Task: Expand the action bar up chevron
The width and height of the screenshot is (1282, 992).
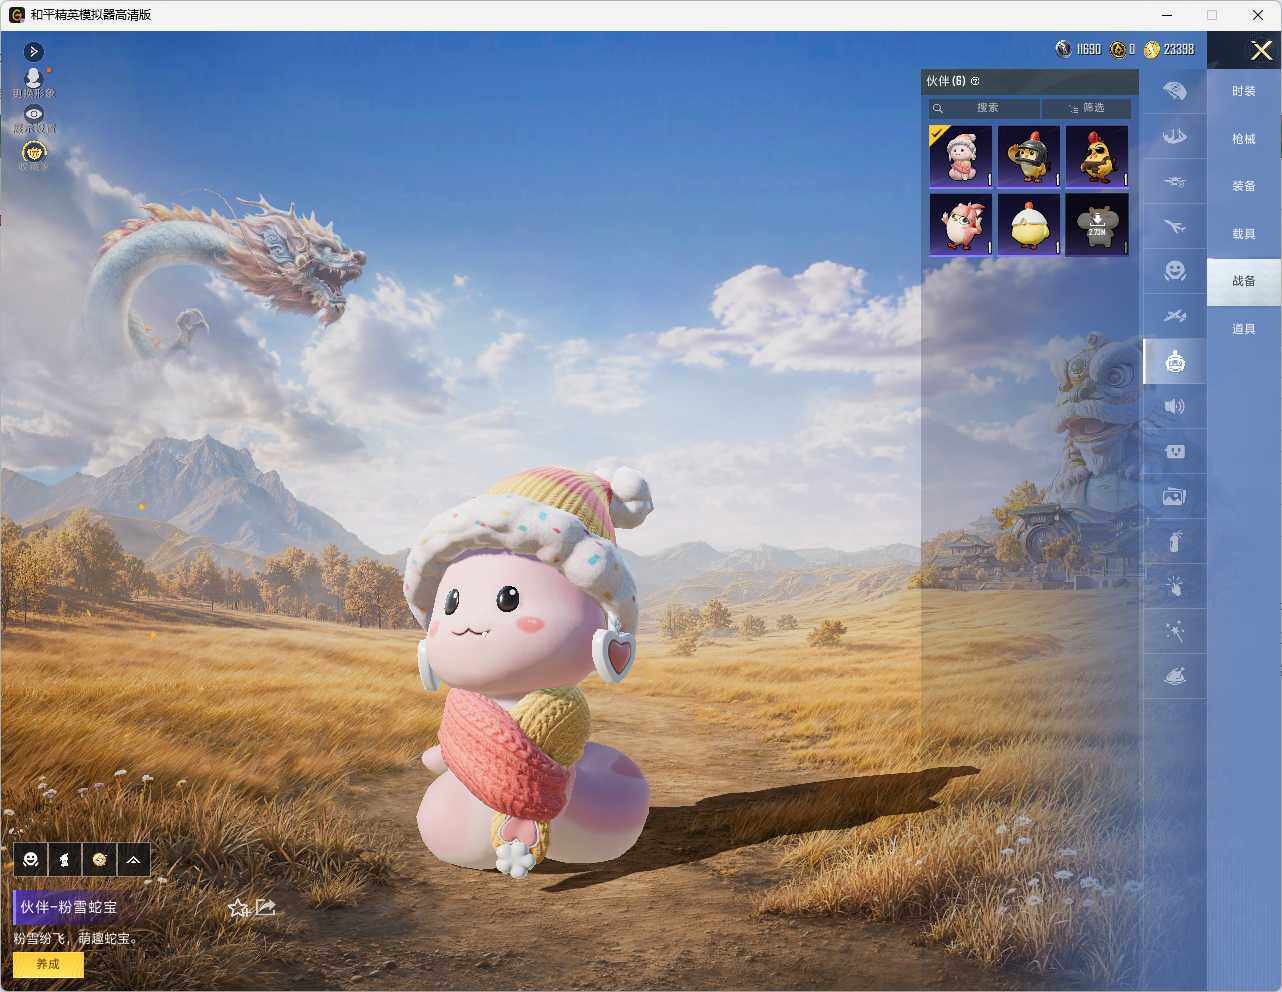Action: (x=133, y=859)
